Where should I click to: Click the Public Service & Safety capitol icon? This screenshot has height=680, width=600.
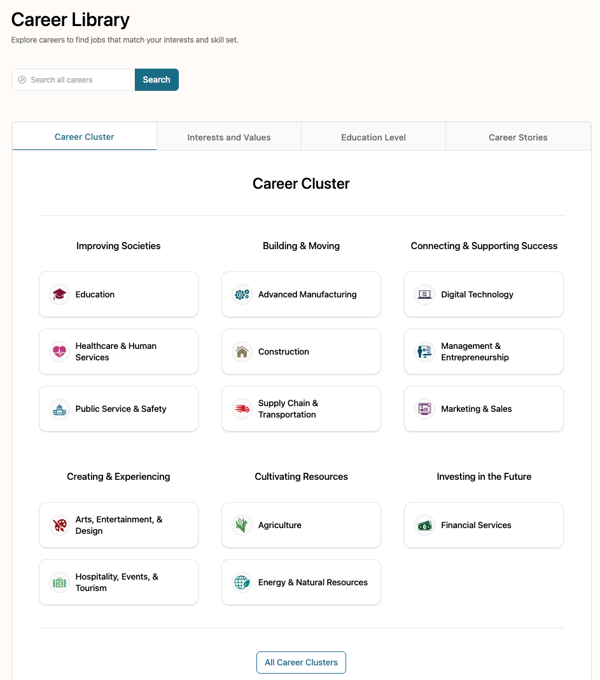tap(59, 409)
